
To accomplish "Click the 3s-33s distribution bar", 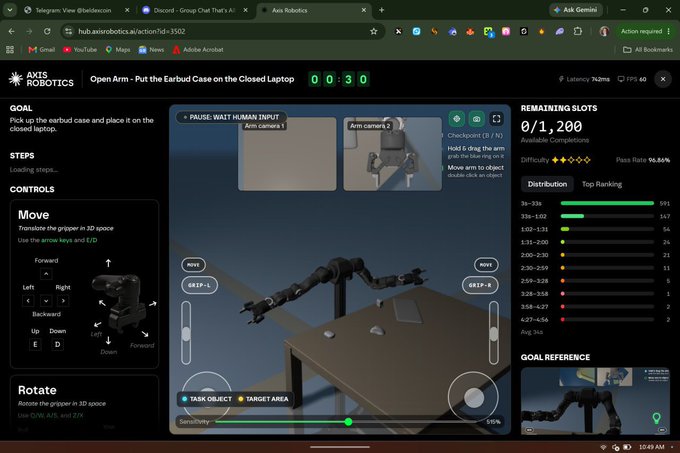I will pyautogui.click(x=607, y=203).
